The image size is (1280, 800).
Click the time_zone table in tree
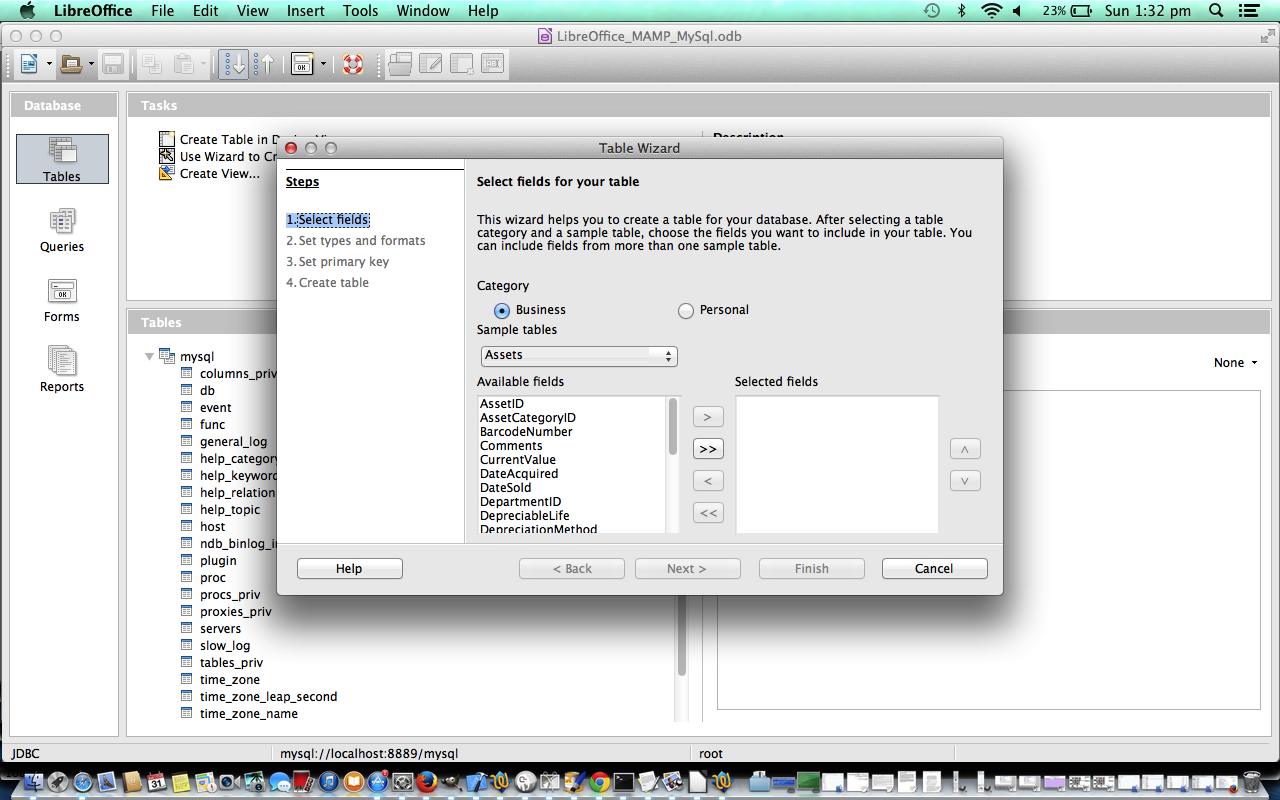tap(229, 680)
